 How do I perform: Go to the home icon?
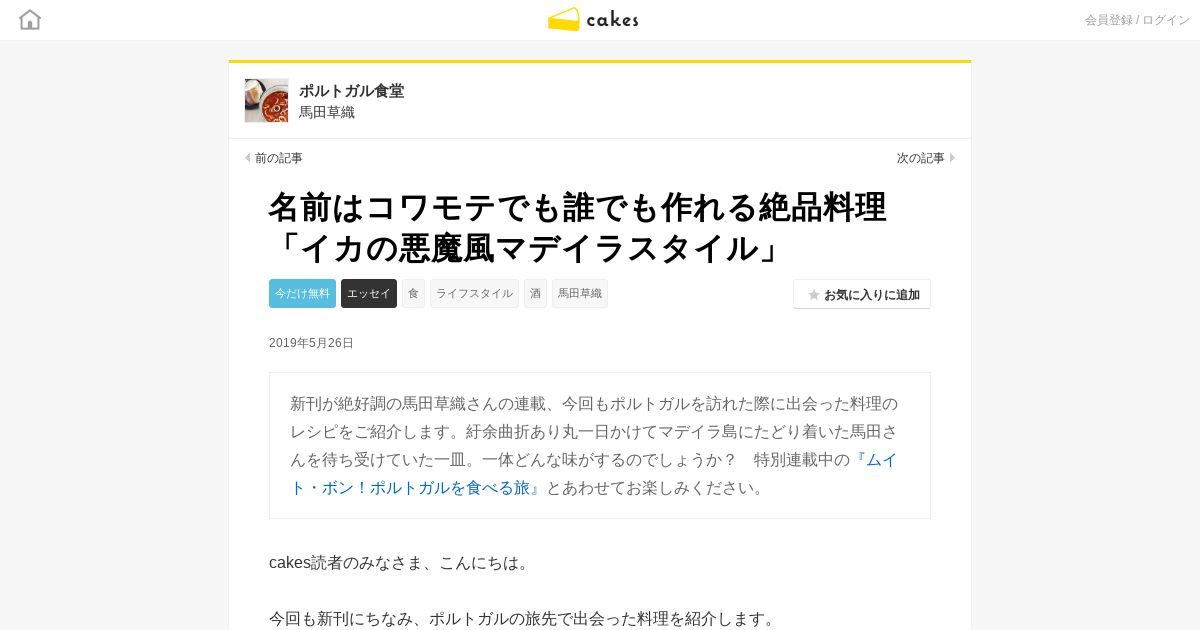pos(30,19)
